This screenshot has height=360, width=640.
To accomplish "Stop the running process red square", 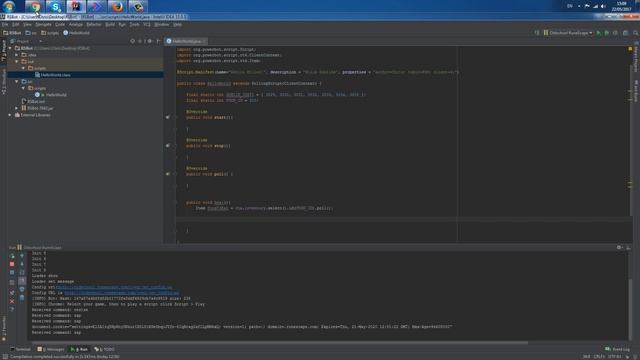I will pos(12,264).
